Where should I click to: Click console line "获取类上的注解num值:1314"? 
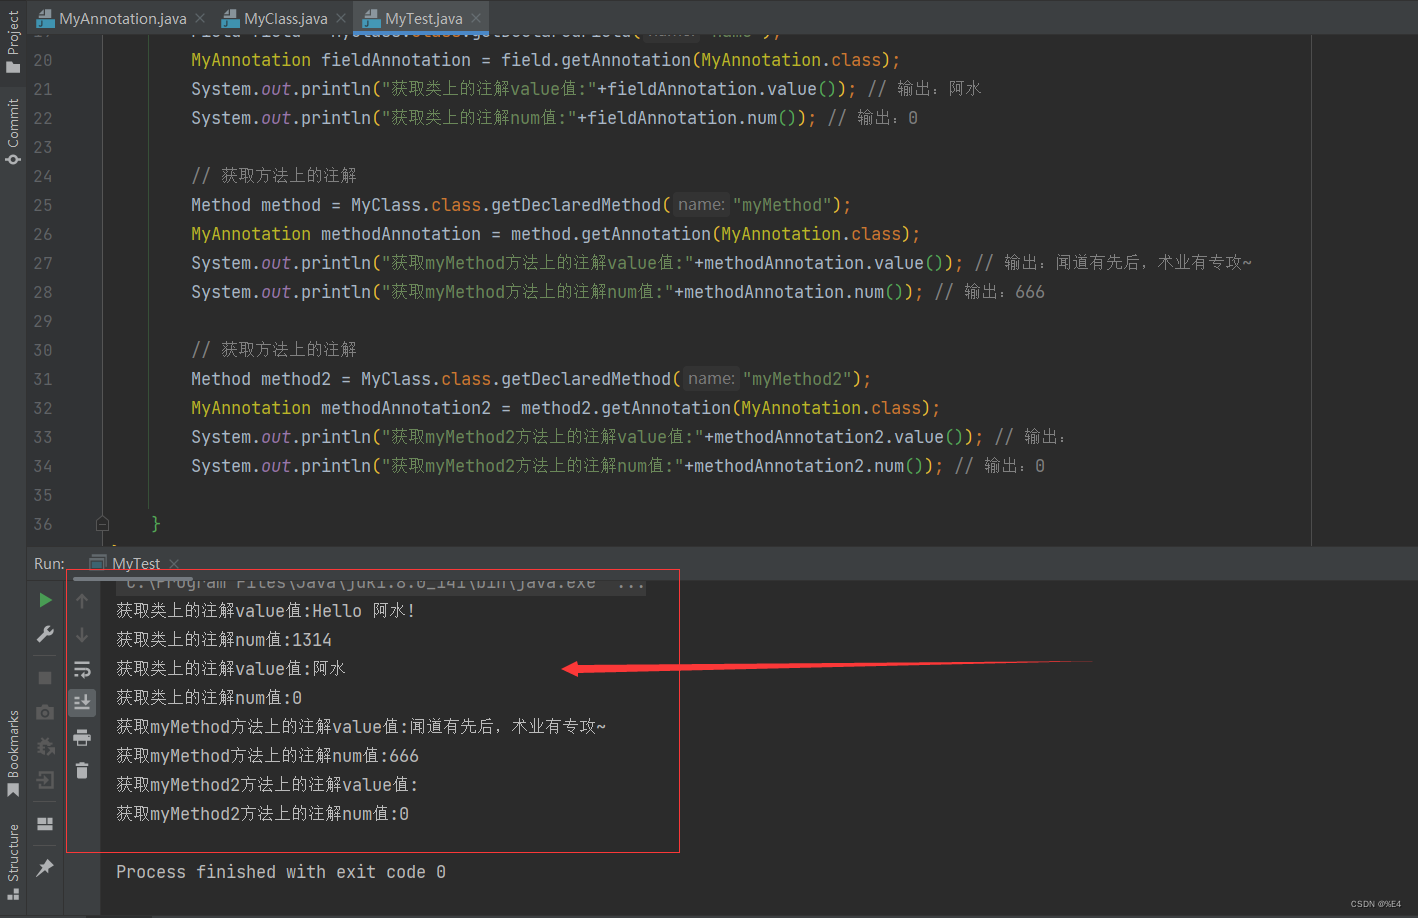point(224,640)
